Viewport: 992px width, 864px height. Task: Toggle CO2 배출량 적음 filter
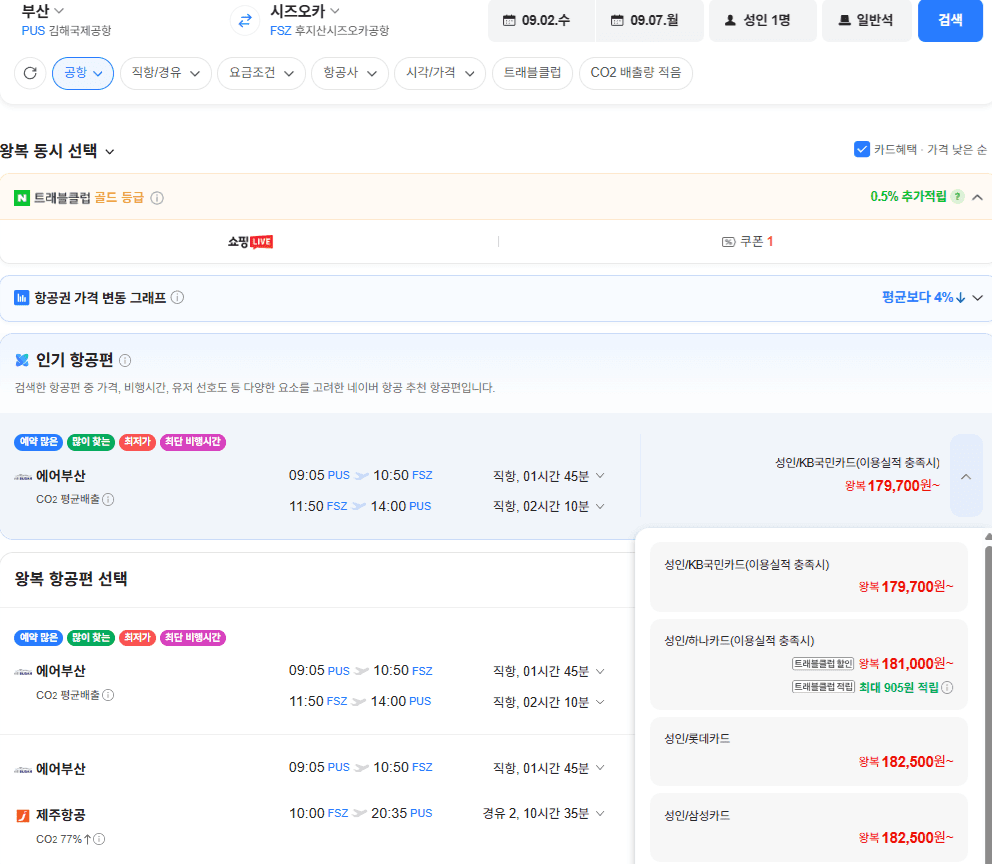click(636, 73)
